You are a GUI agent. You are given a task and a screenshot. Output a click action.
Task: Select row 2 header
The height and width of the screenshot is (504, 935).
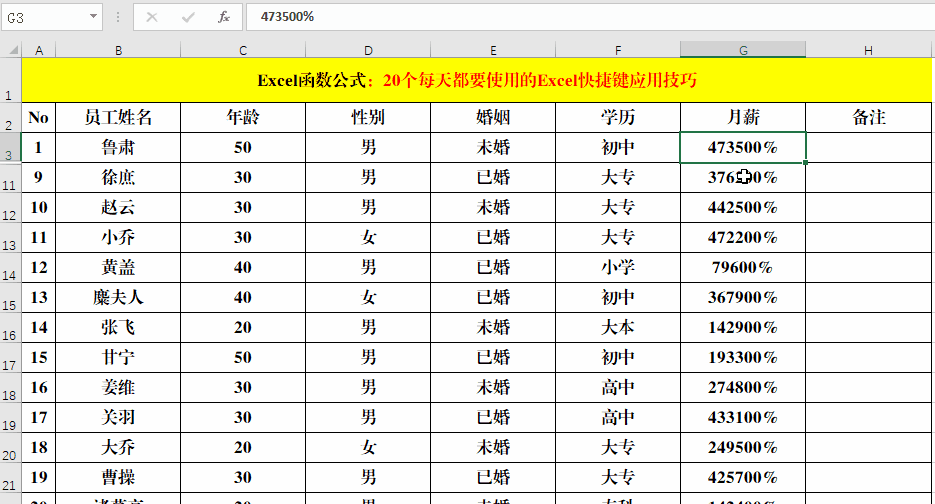(x=10, y=118)
